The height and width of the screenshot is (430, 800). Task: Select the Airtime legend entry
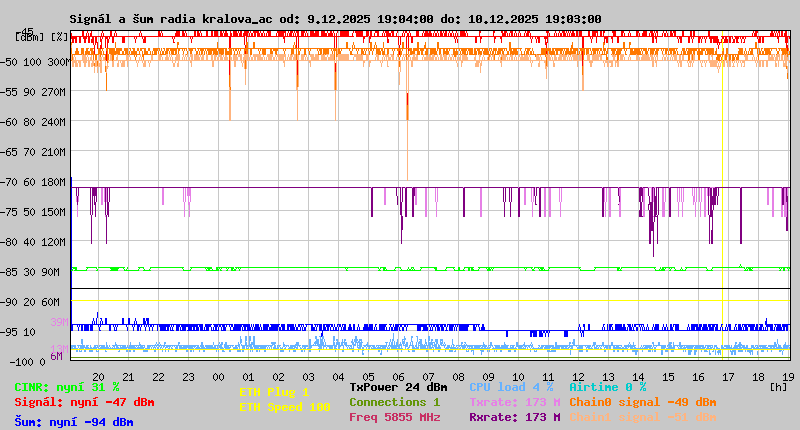coord(607,387)
